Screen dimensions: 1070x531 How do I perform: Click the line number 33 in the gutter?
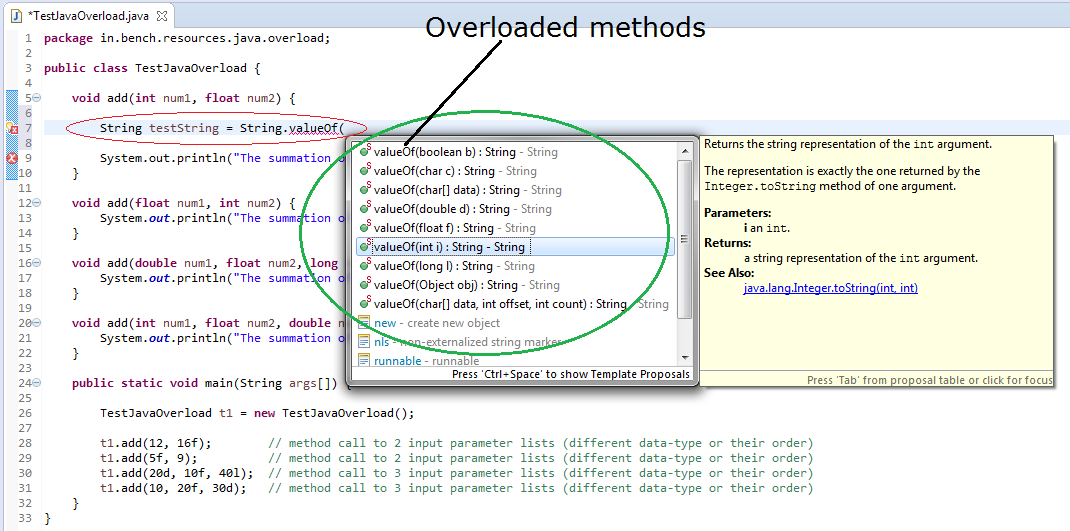click(26, 519)
